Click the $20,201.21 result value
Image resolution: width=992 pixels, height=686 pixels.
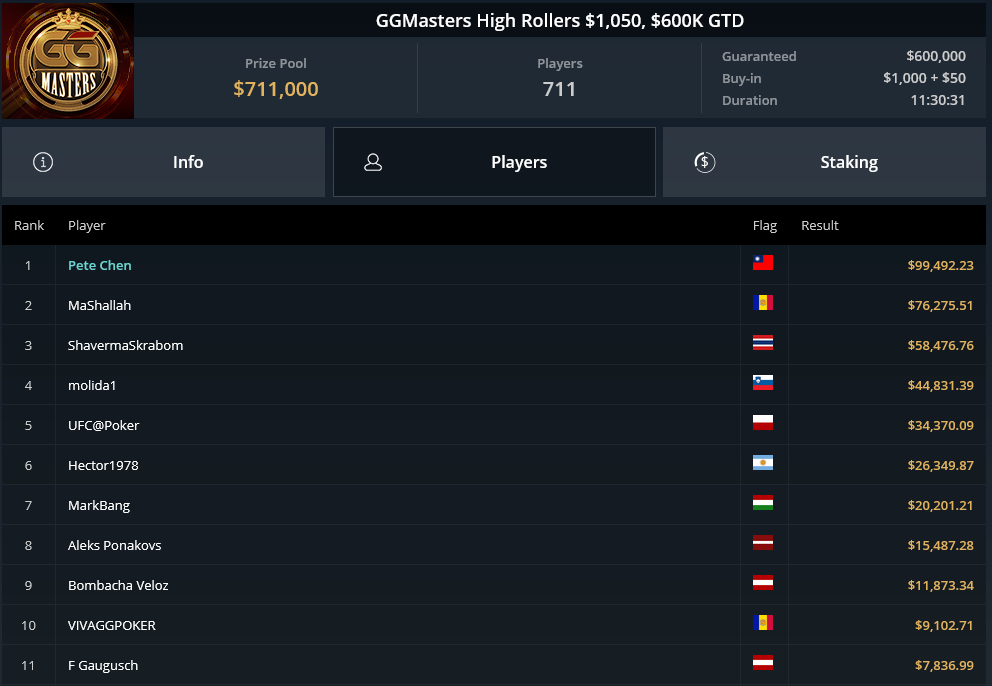[940, 505]
